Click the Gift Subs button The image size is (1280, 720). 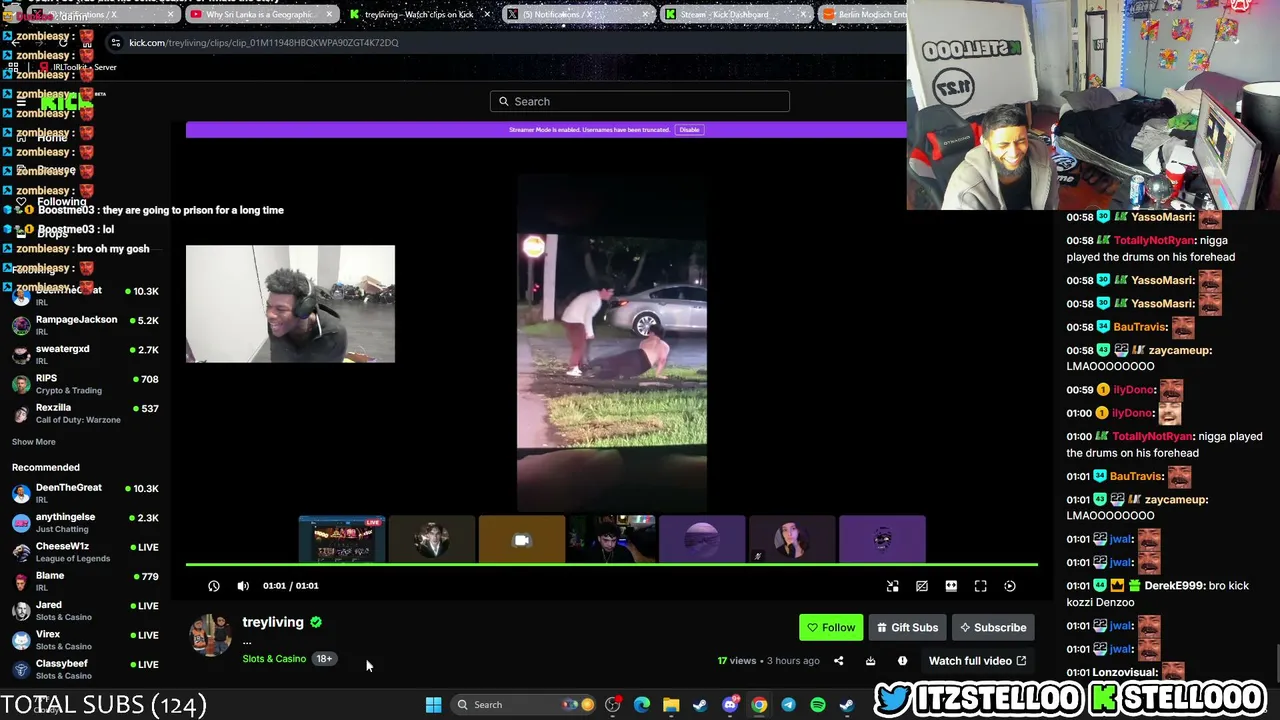[907, 628]
